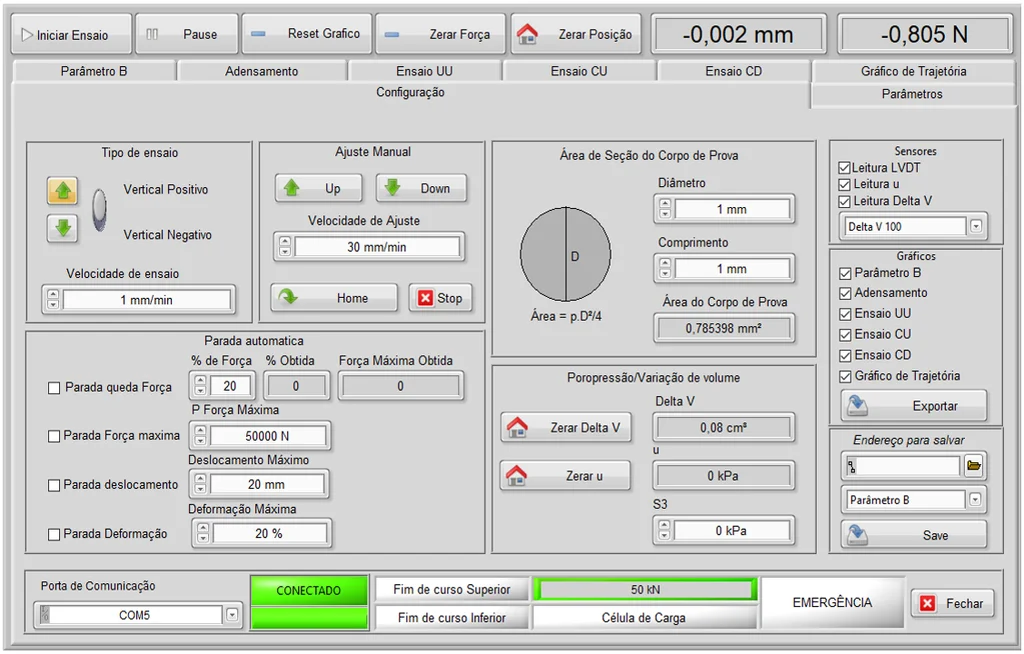Click stepper arrows for Diâmetro
The image size is (1024, 654).
click(665, 209)
